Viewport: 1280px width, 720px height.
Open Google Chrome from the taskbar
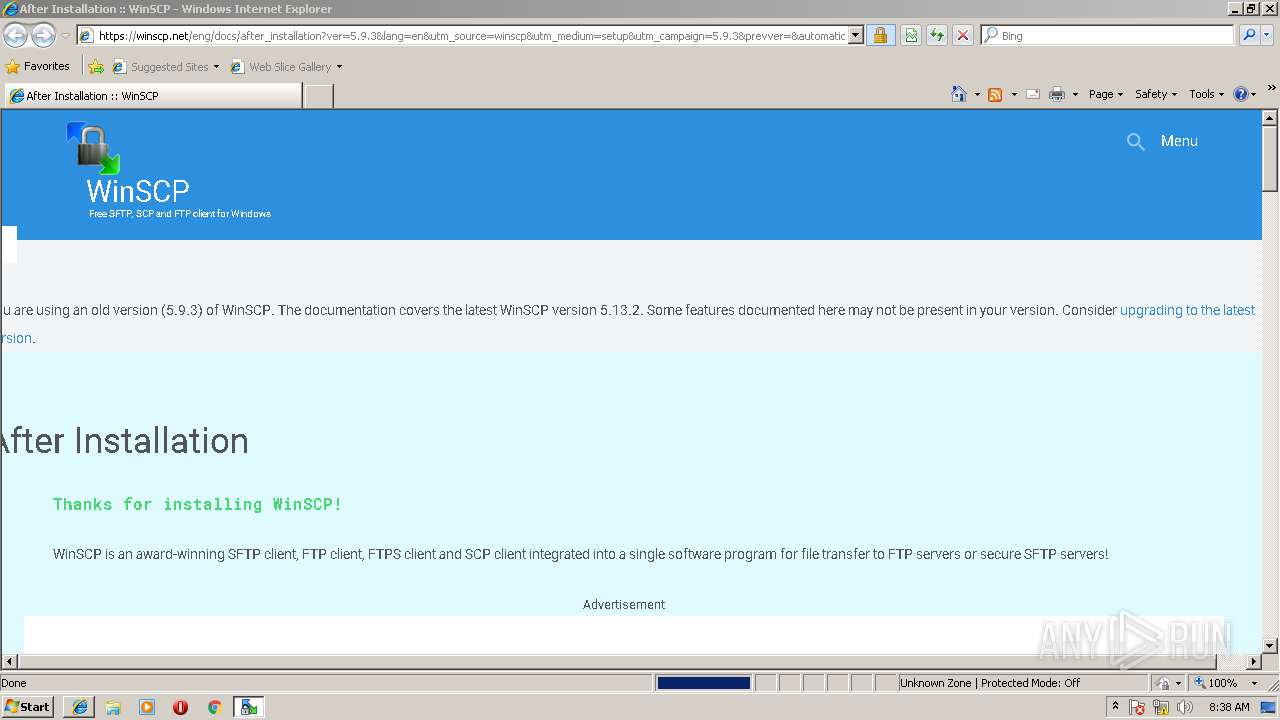point(214,707)
